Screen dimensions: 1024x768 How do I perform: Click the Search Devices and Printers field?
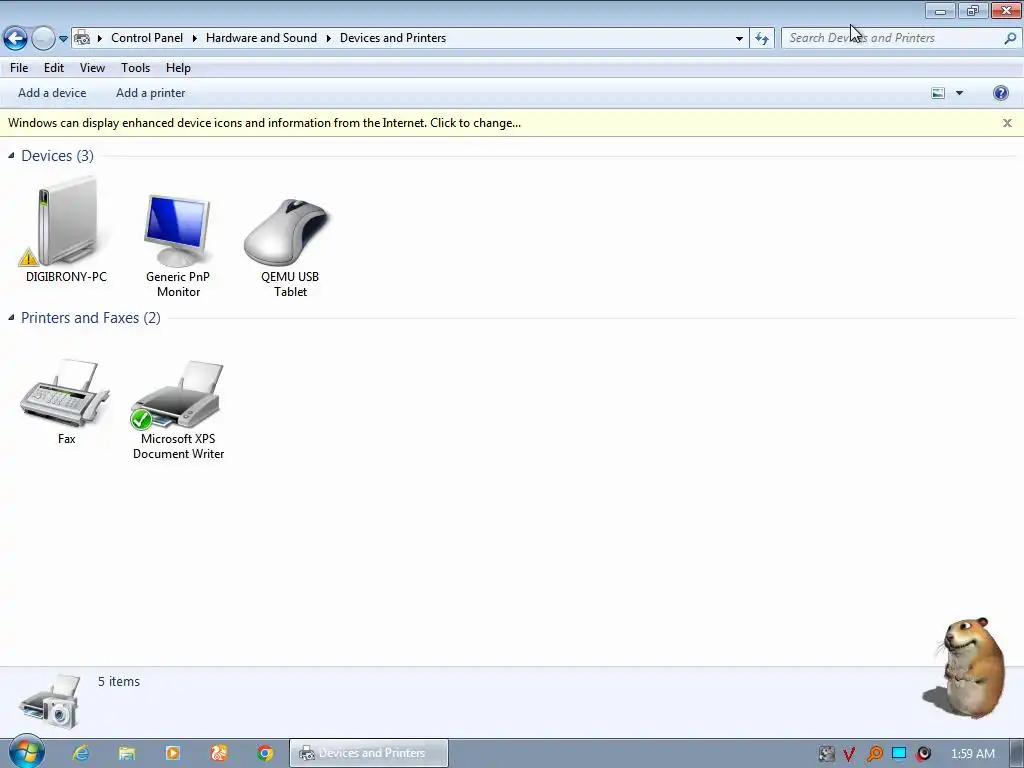pos(900,38)
